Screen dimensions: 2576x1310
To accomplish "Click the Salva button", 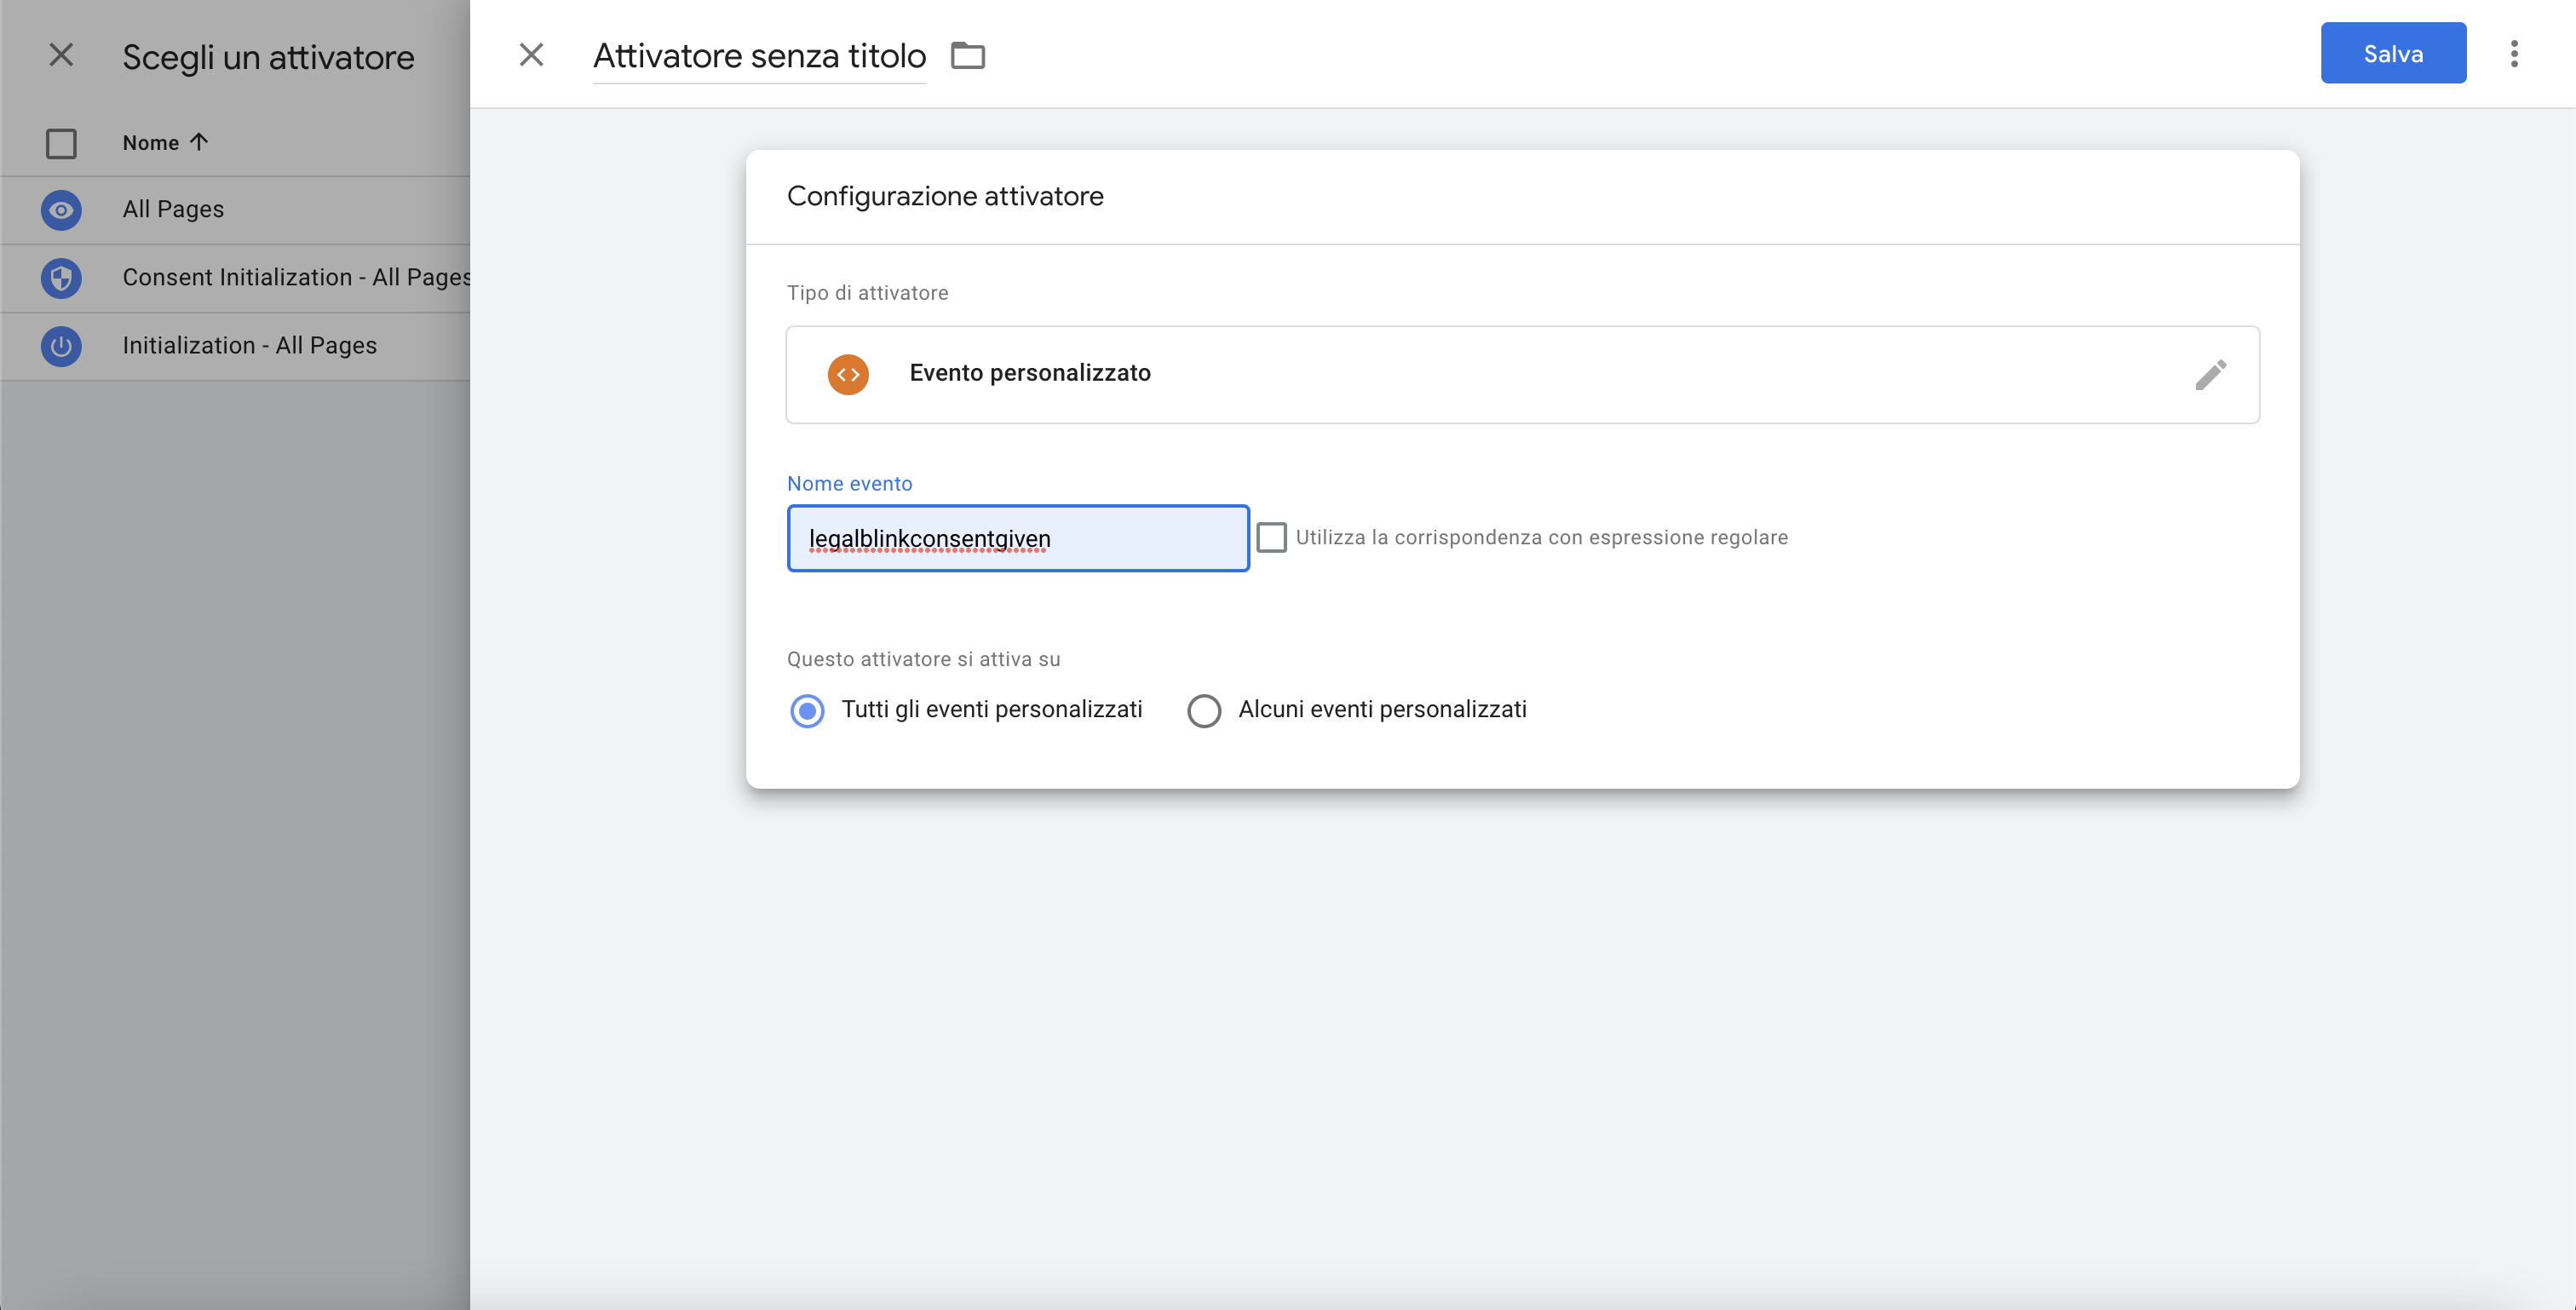I will pyautogui.click(x=2393, y=53).
